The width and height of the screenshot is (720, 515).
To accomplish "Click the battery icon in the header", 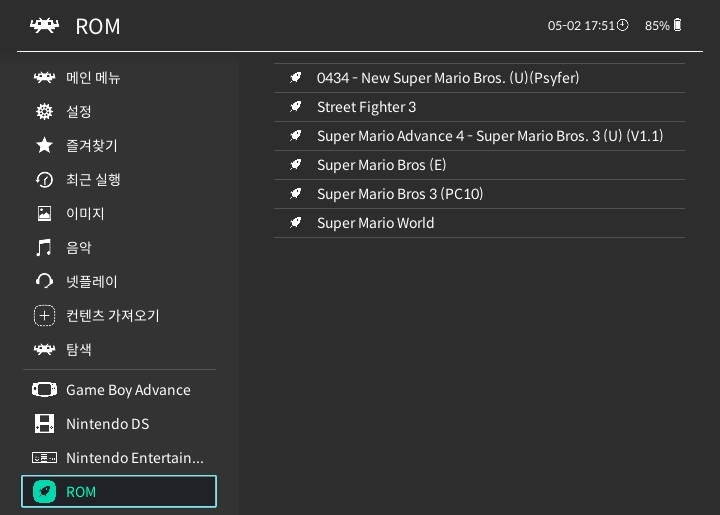I will pyautogui.click(x=677, y=25).
